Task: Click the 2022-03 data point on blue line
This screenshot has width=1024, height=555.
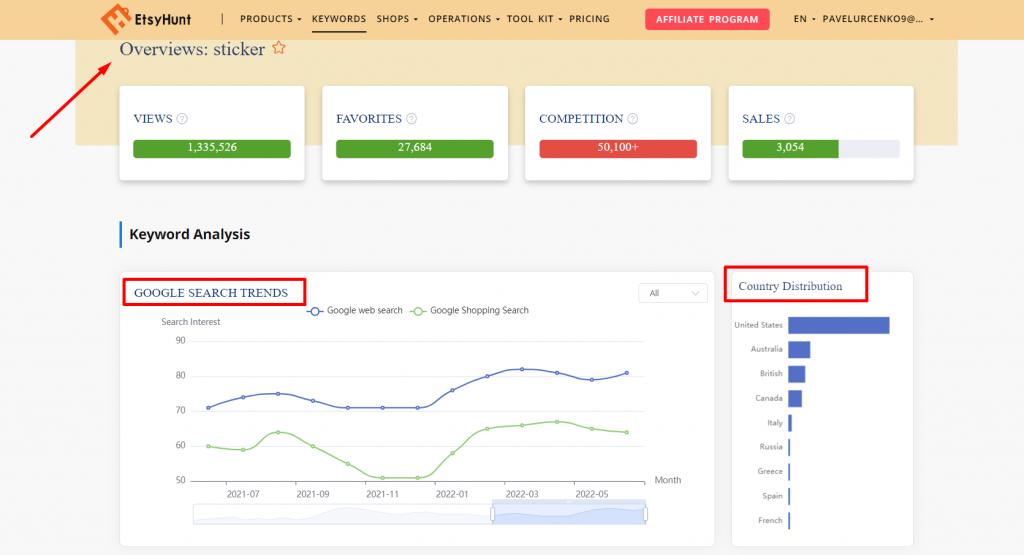Action: [x=522, y=369]
